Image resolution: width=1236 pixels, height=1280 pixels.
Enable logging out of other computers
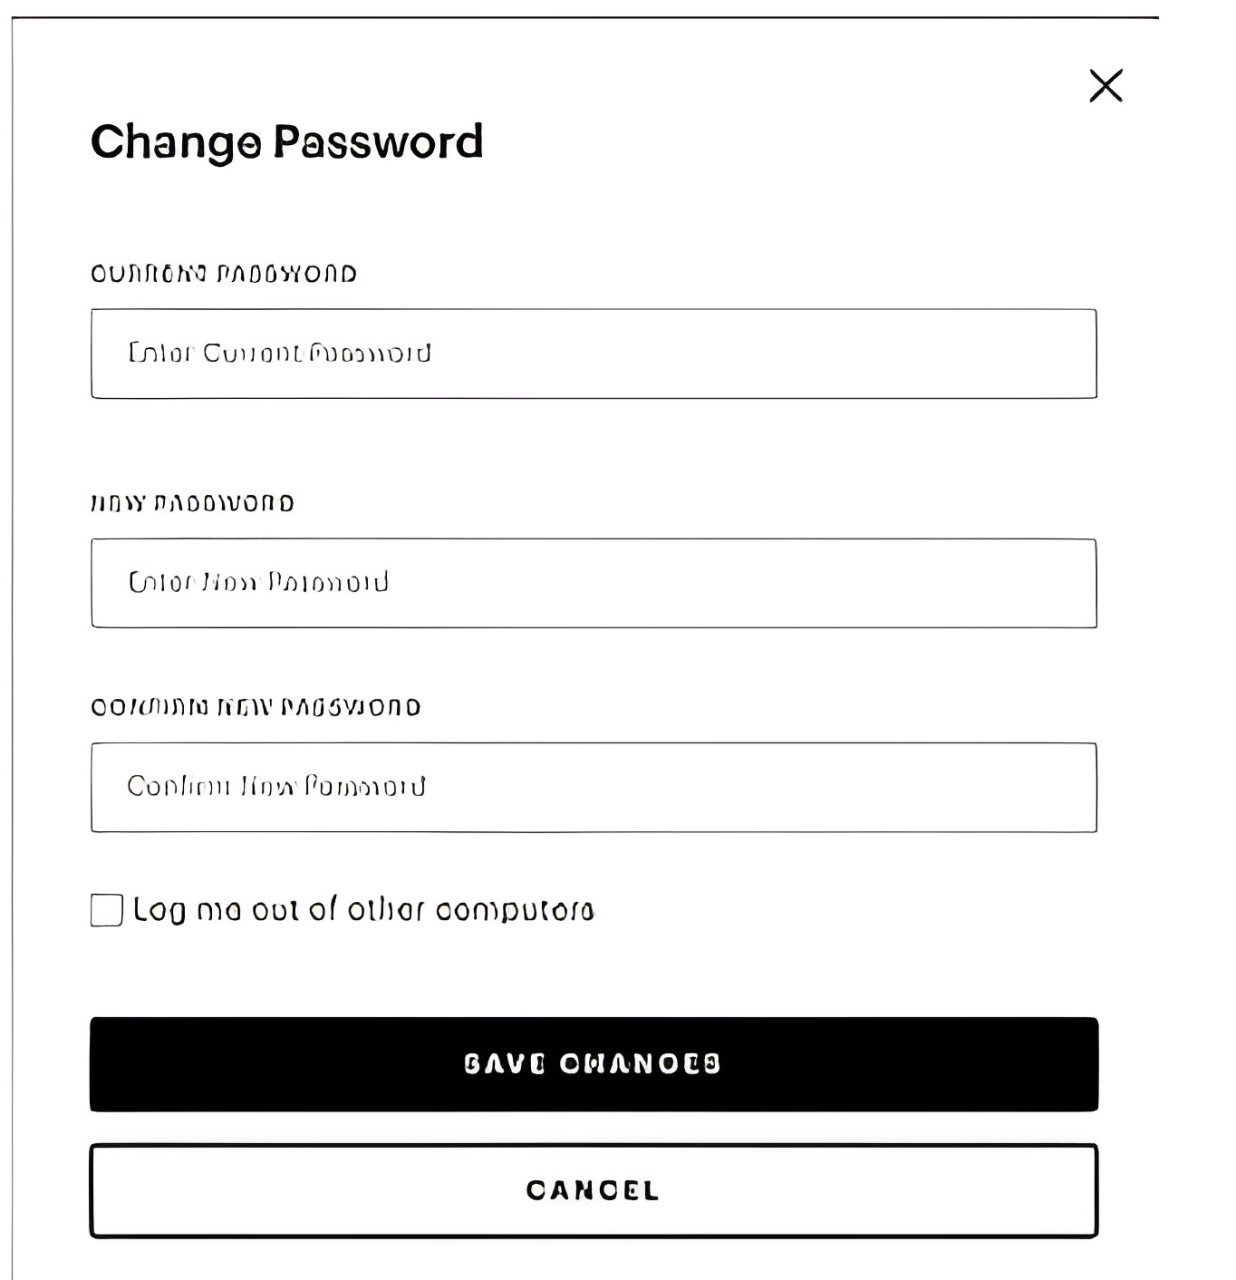click(x=106, y=910)
